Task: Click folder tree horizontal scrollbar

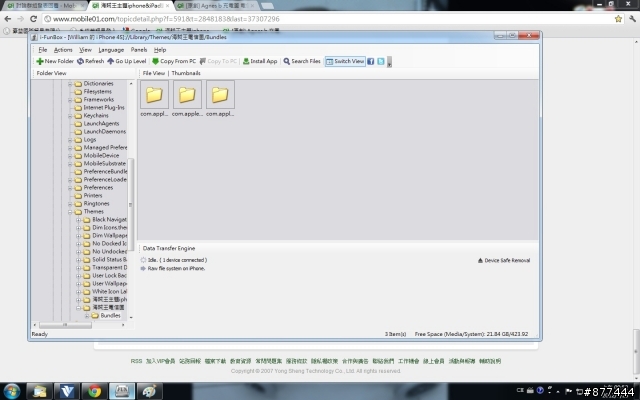Action: [65, 325]
